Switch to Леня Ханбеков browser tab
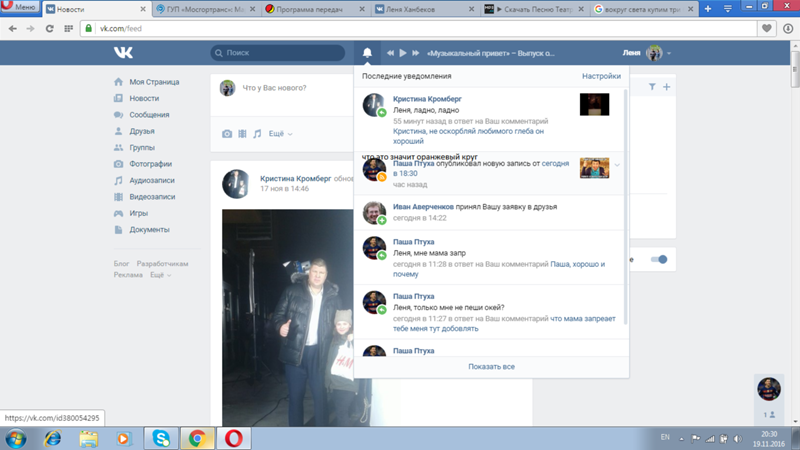The width and height of the screenshot is (800, 450). coord(424,9)
